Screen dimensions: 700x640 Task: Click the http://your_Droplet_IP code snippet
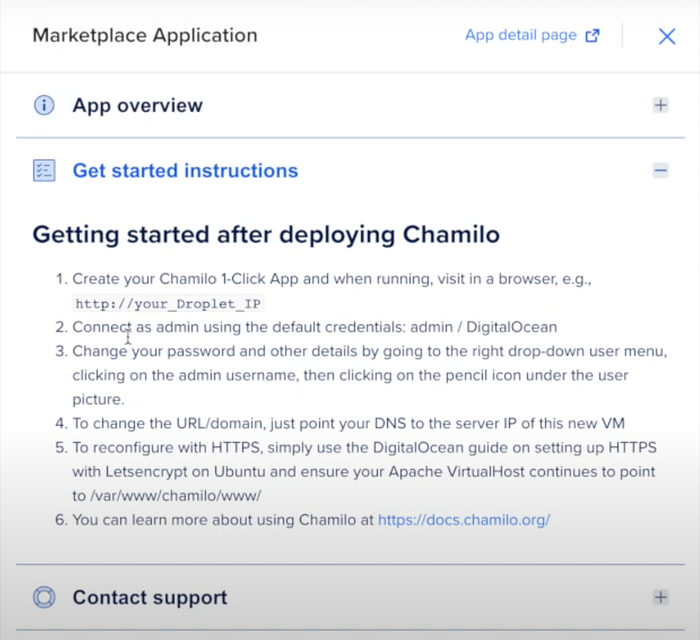tap(168, 304)
